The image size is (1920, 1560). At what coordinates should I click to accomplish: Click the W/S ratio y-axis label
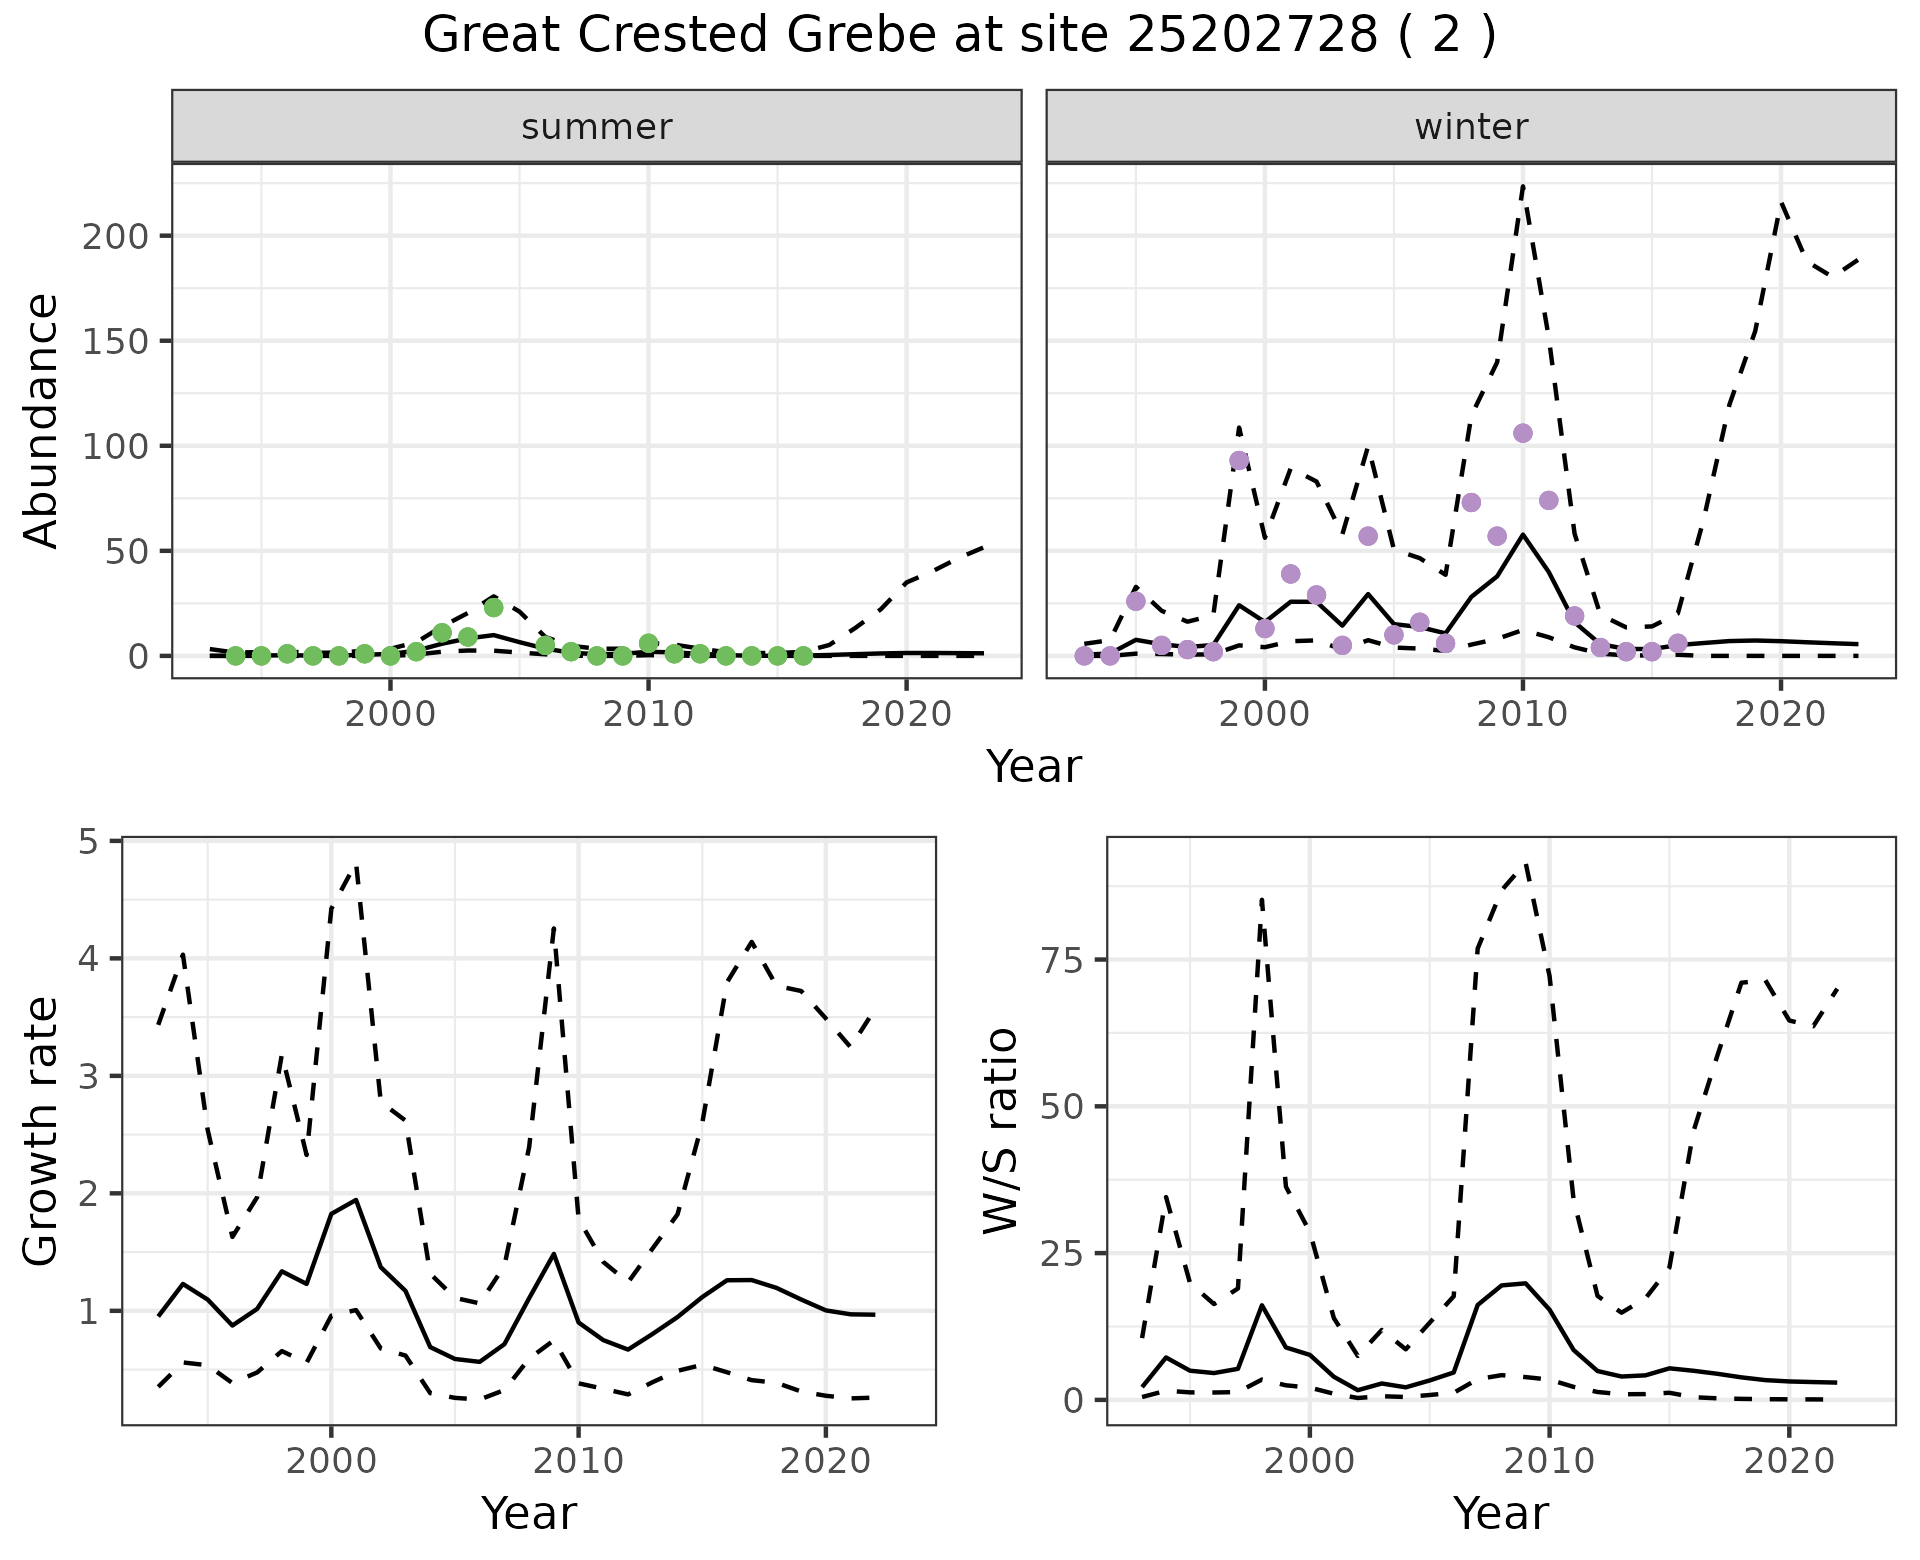point(1000,1132)
